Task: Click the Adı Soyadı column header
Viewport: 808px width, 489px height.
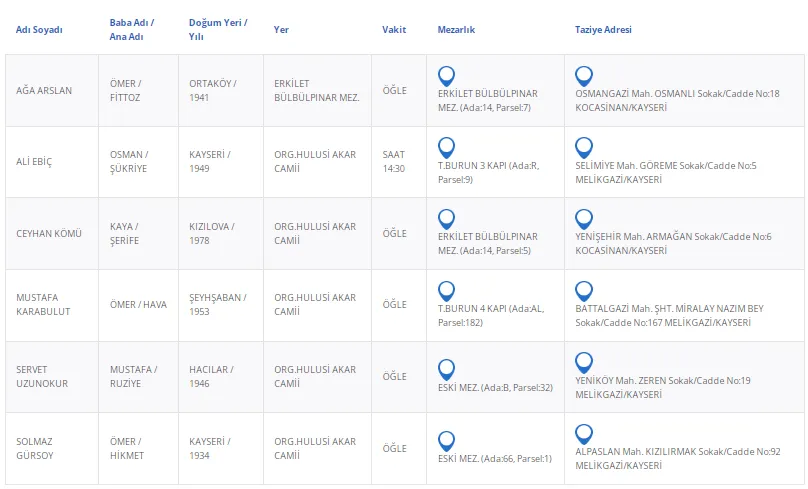Action: (39, 30)
